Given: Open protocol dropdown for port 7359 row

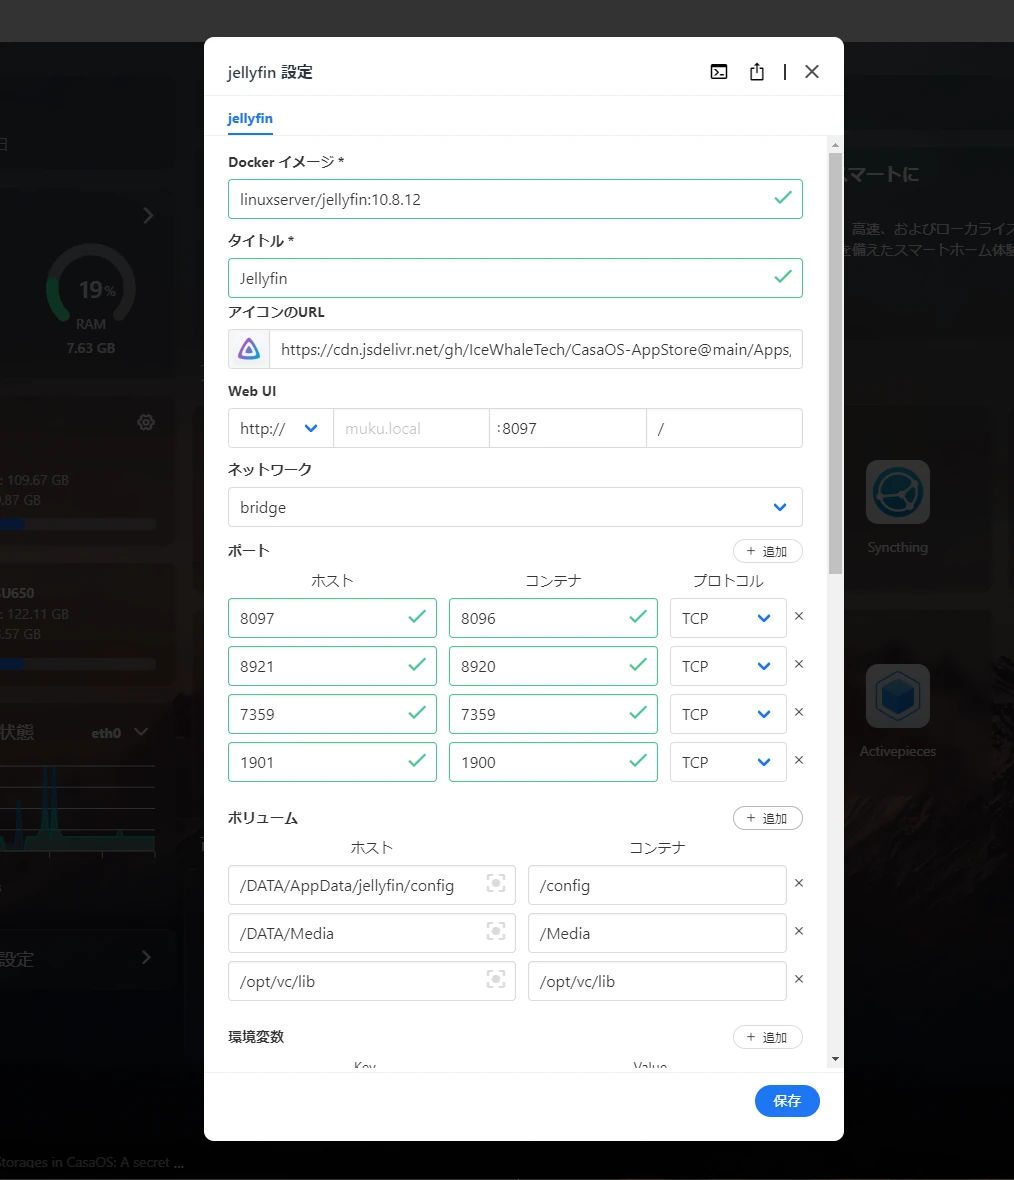Looking at the screenshot, I should [728, 714].
